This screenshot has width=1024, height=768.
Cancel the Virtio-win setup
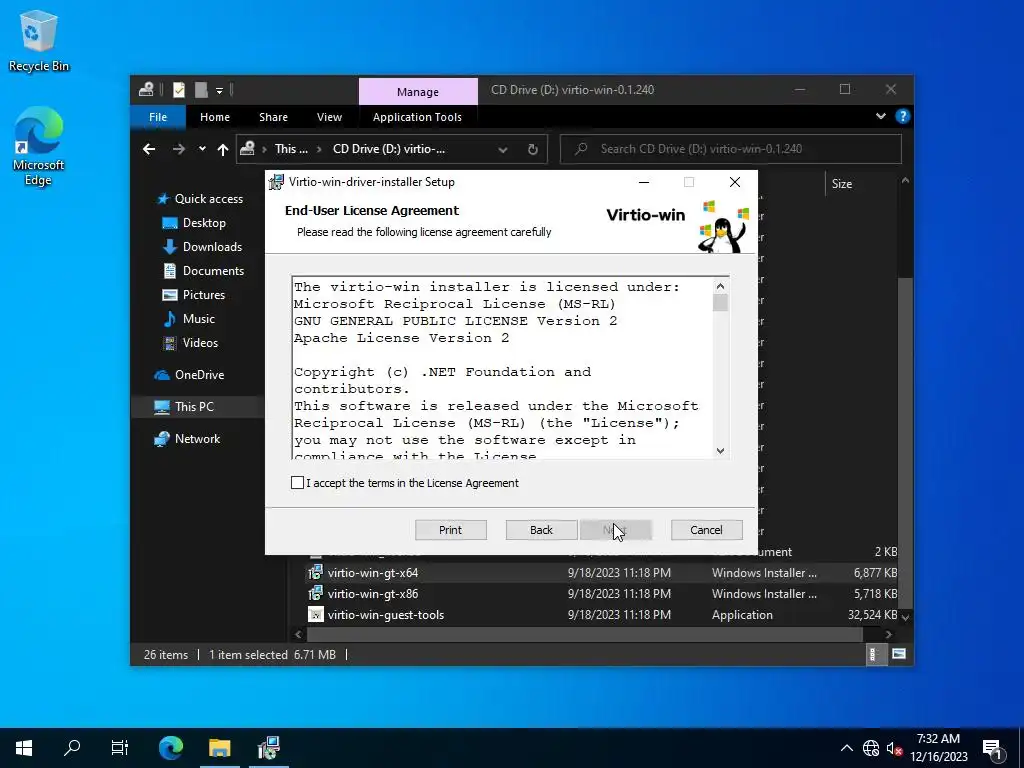[x=707, y=530]
